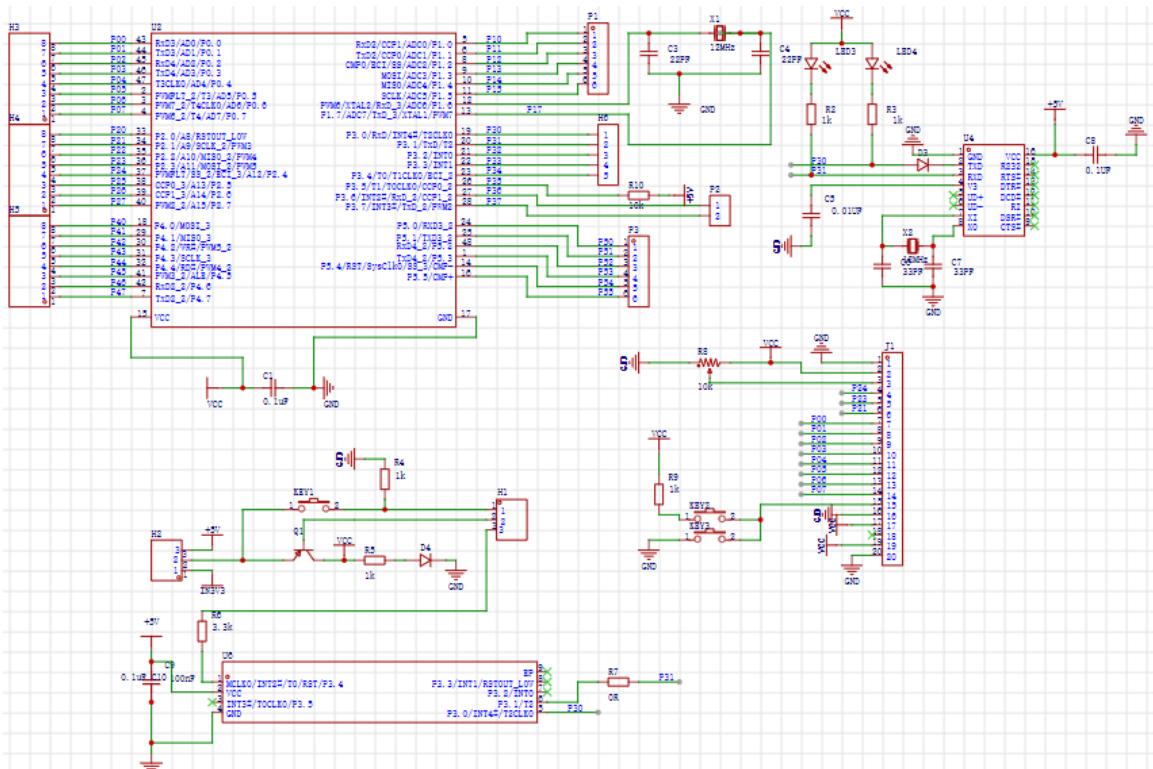Select the X2 crystal near U4

pyautogui.click(x=911, y=246)
